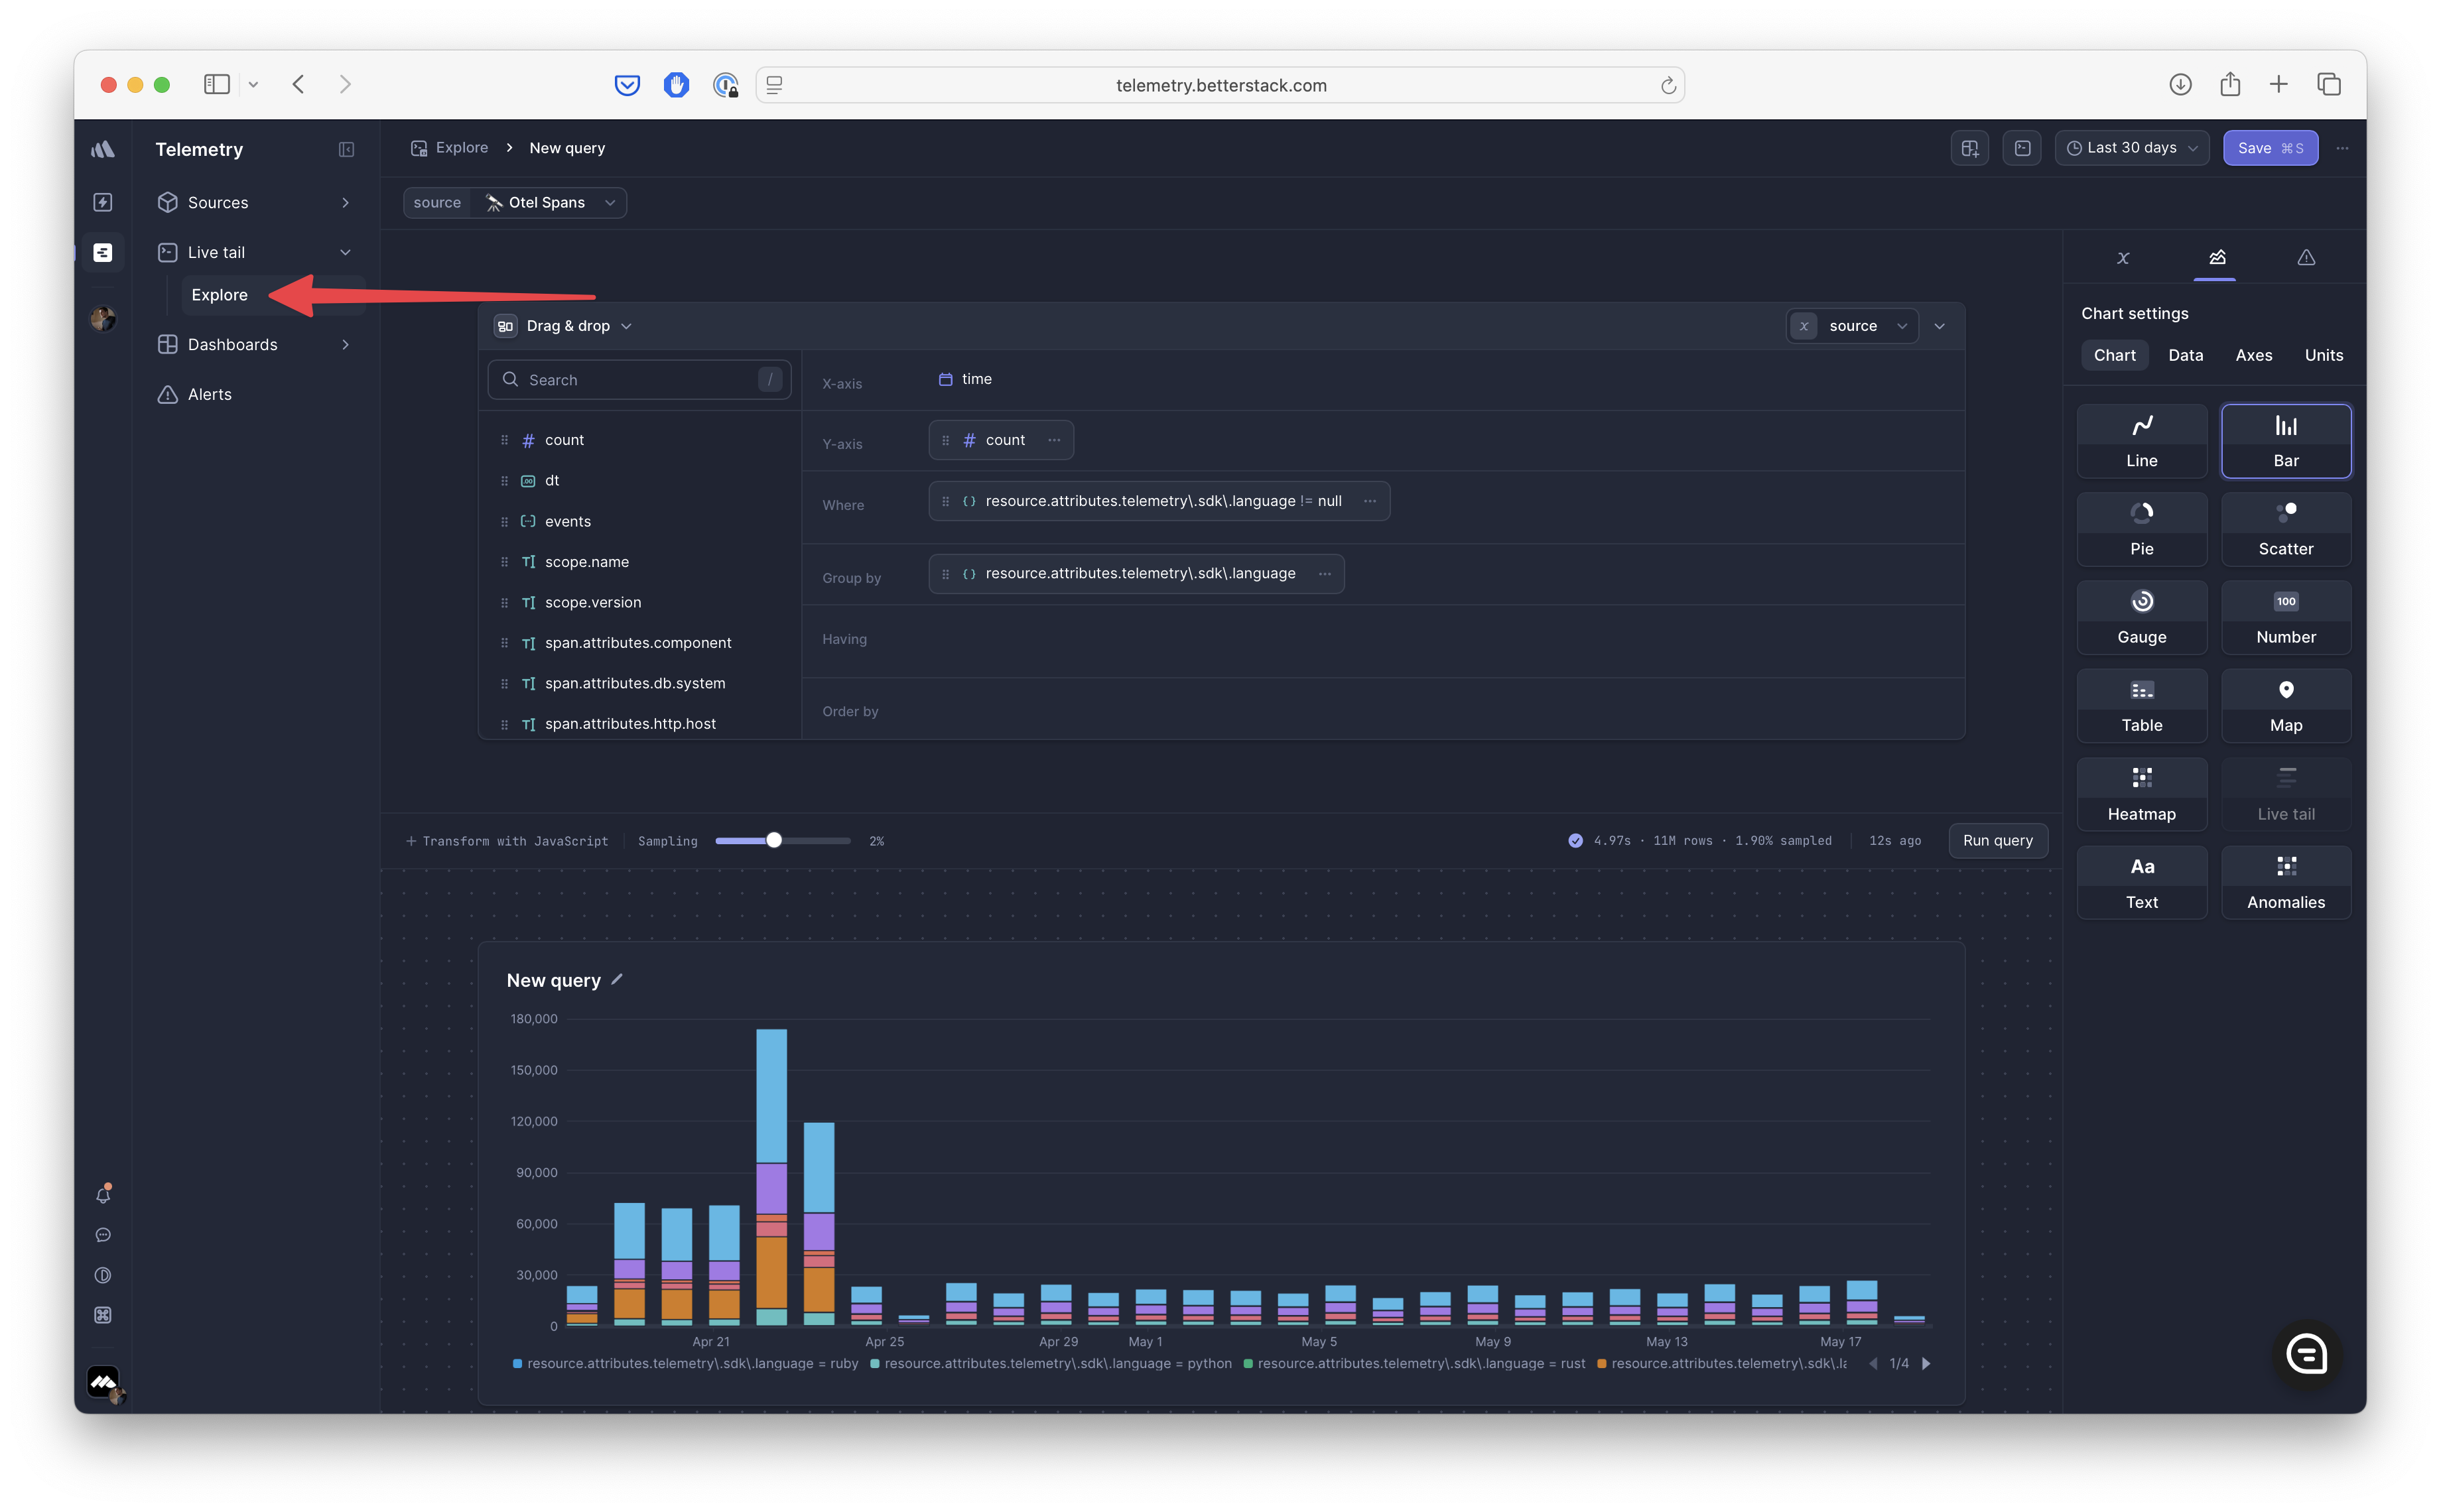Screen dimensions: 2441x1512
Task: Select the Bar chart type
Action: (x=2285, y=441)
